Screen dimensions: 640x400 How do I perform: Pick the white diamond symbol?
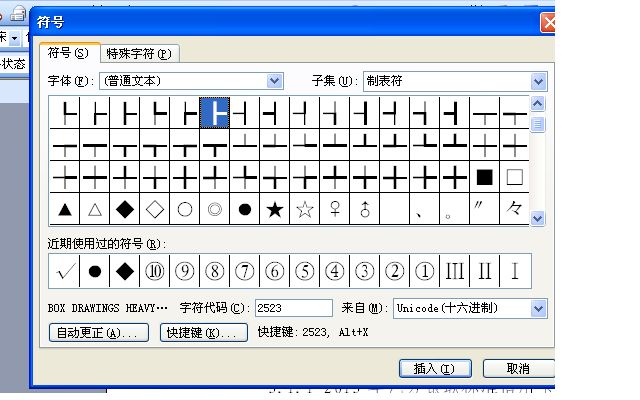pyautogui.click(x=155, y=209)
